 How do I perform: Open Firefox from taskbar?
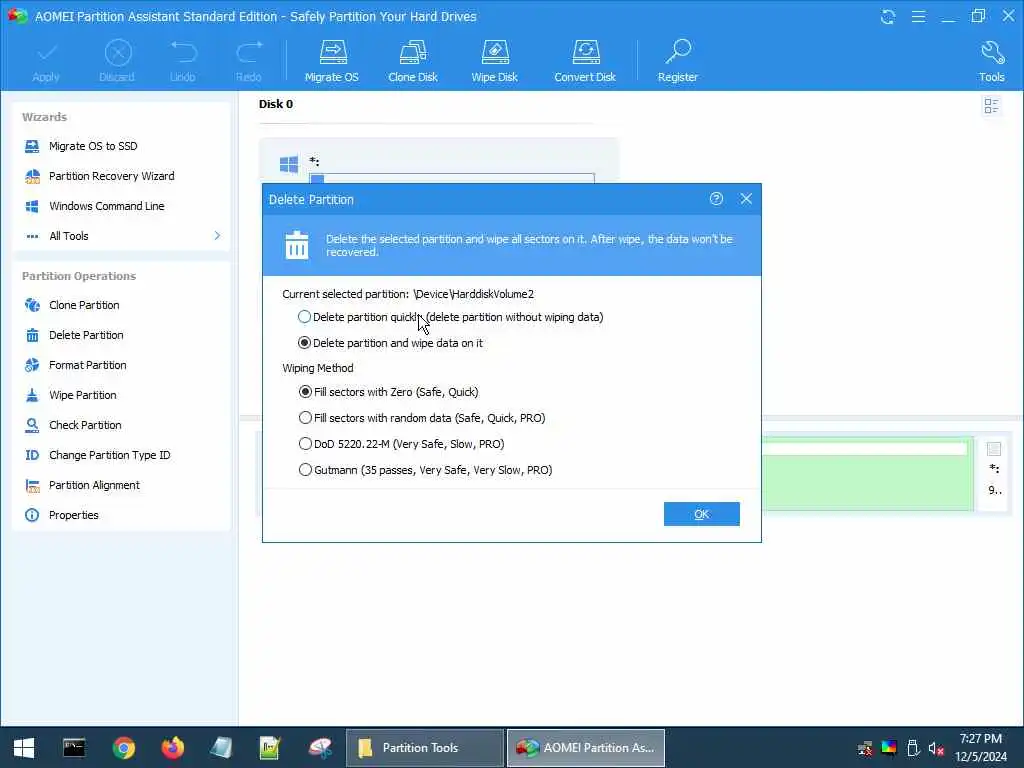[x=172, y=748]
